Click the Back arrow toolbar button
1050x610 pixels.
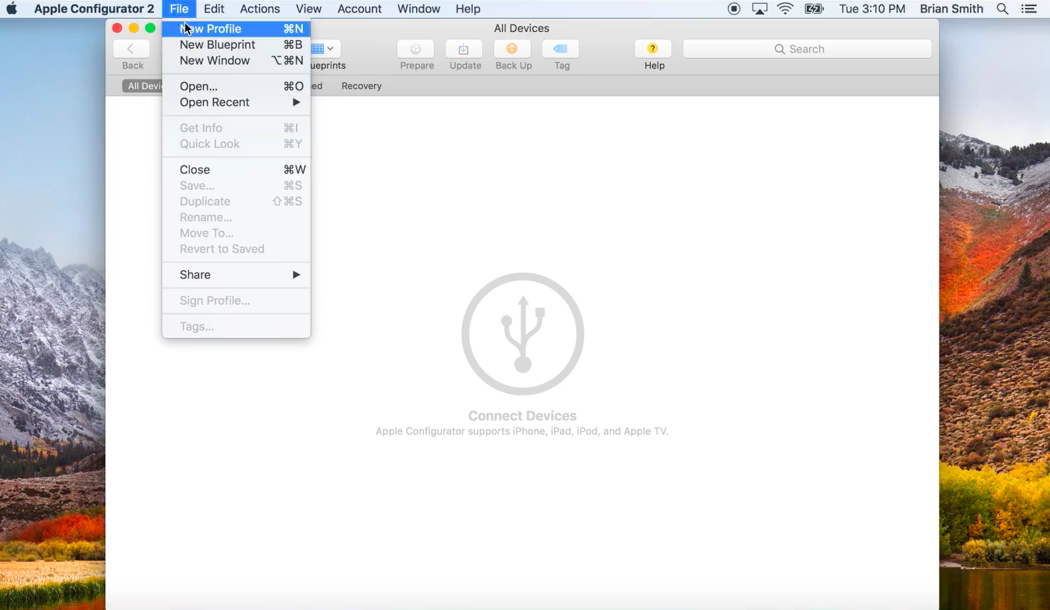(x=131, y=49)
